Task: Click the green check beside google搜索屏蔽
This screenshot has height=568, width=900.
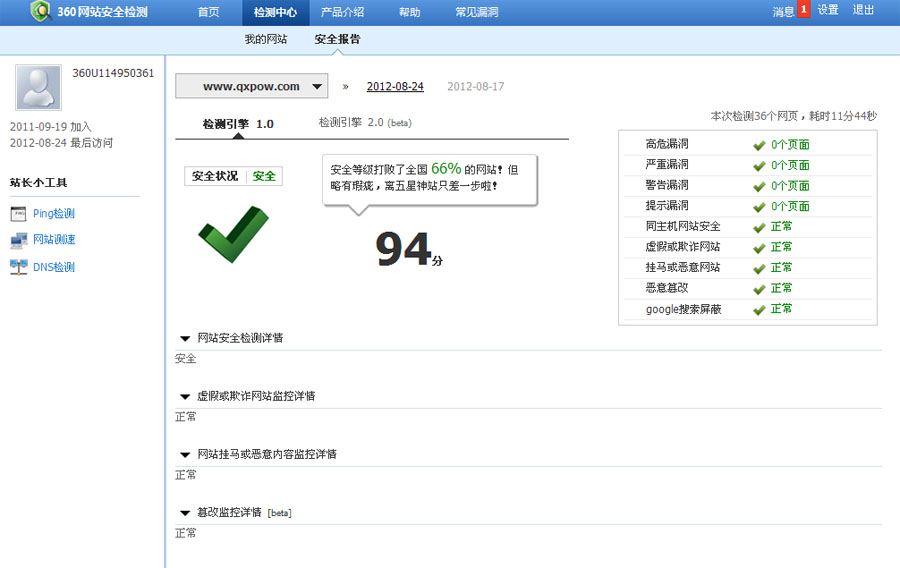Action: pyautogui.click(x=759, y=310)
